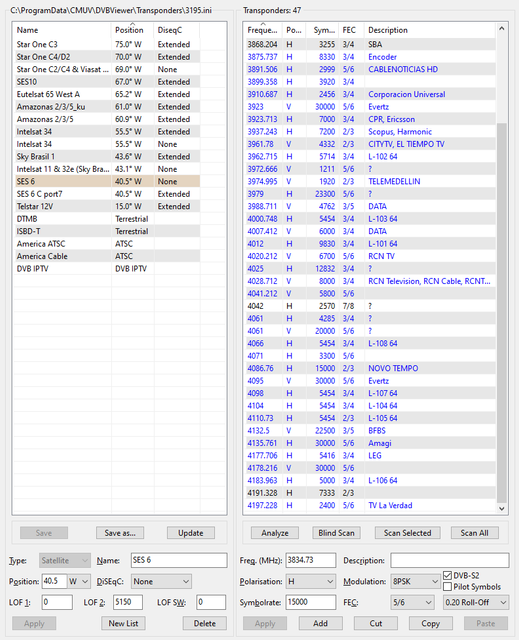The height and width of the screenshot is (640, 519).
Task: Select the DVB IPTV row
Action: pos(107,269)
